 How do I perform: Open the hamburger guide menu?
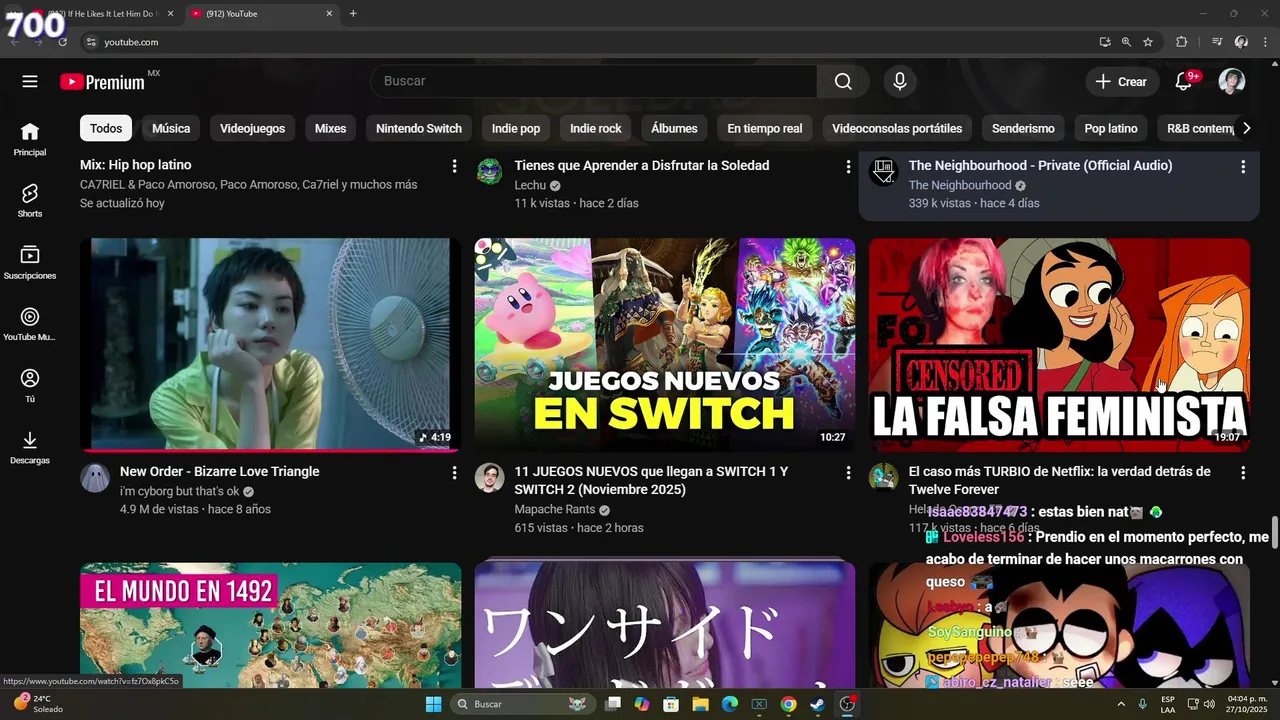[x=30, y=82]
